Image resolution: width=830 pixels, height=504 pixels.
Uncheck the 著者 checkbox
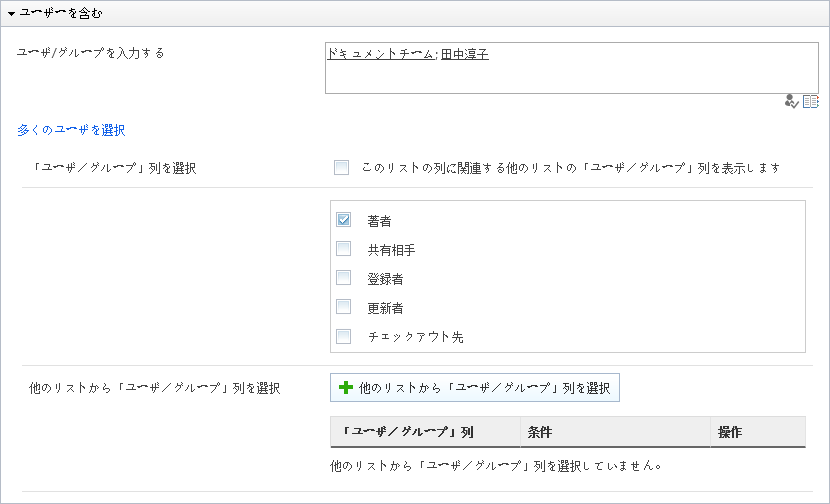coord(344,220)
